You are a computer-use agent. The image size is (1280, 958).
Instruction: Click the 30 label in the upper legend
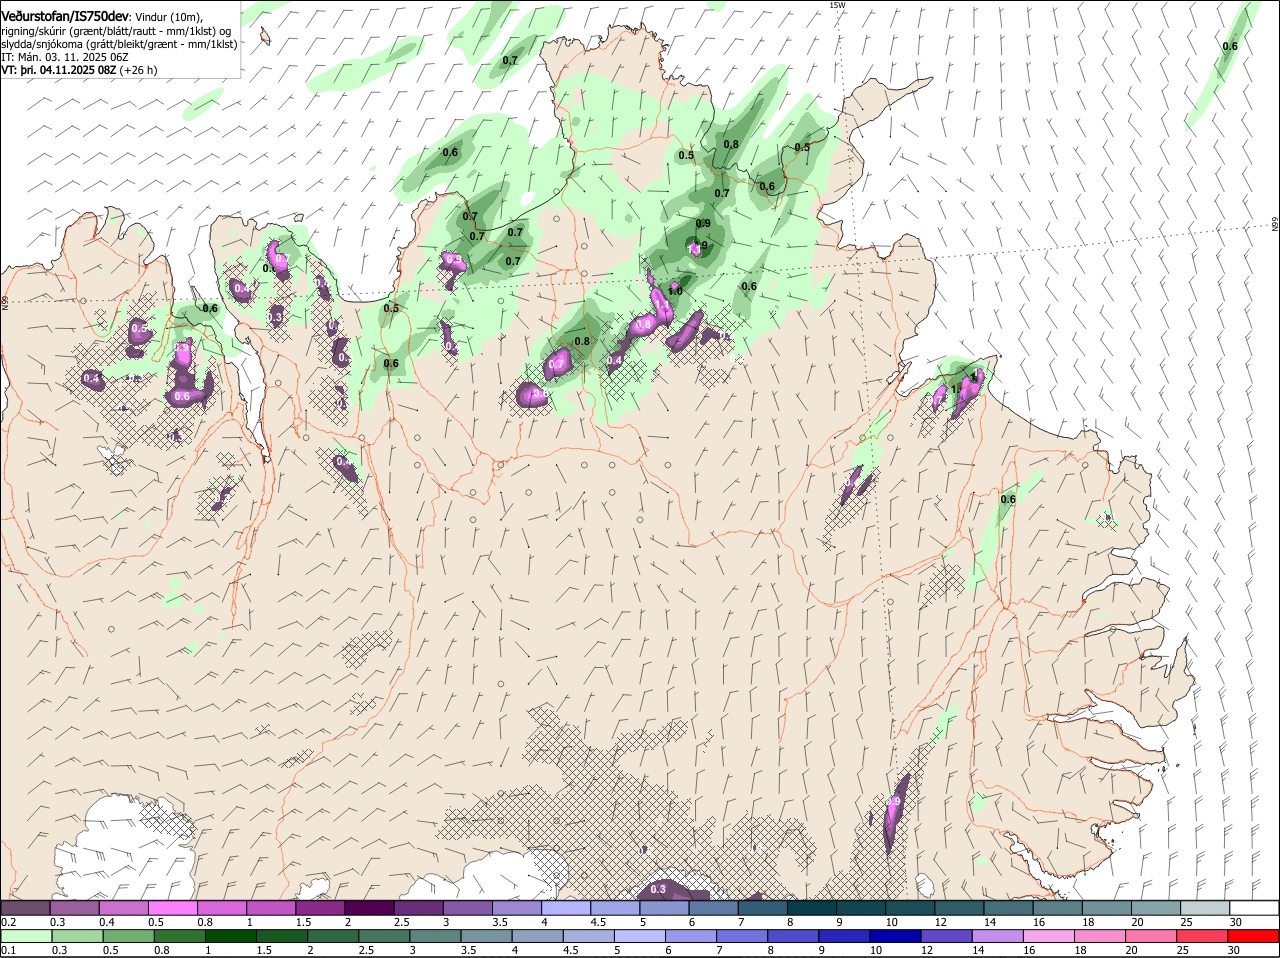(1236, 922)
